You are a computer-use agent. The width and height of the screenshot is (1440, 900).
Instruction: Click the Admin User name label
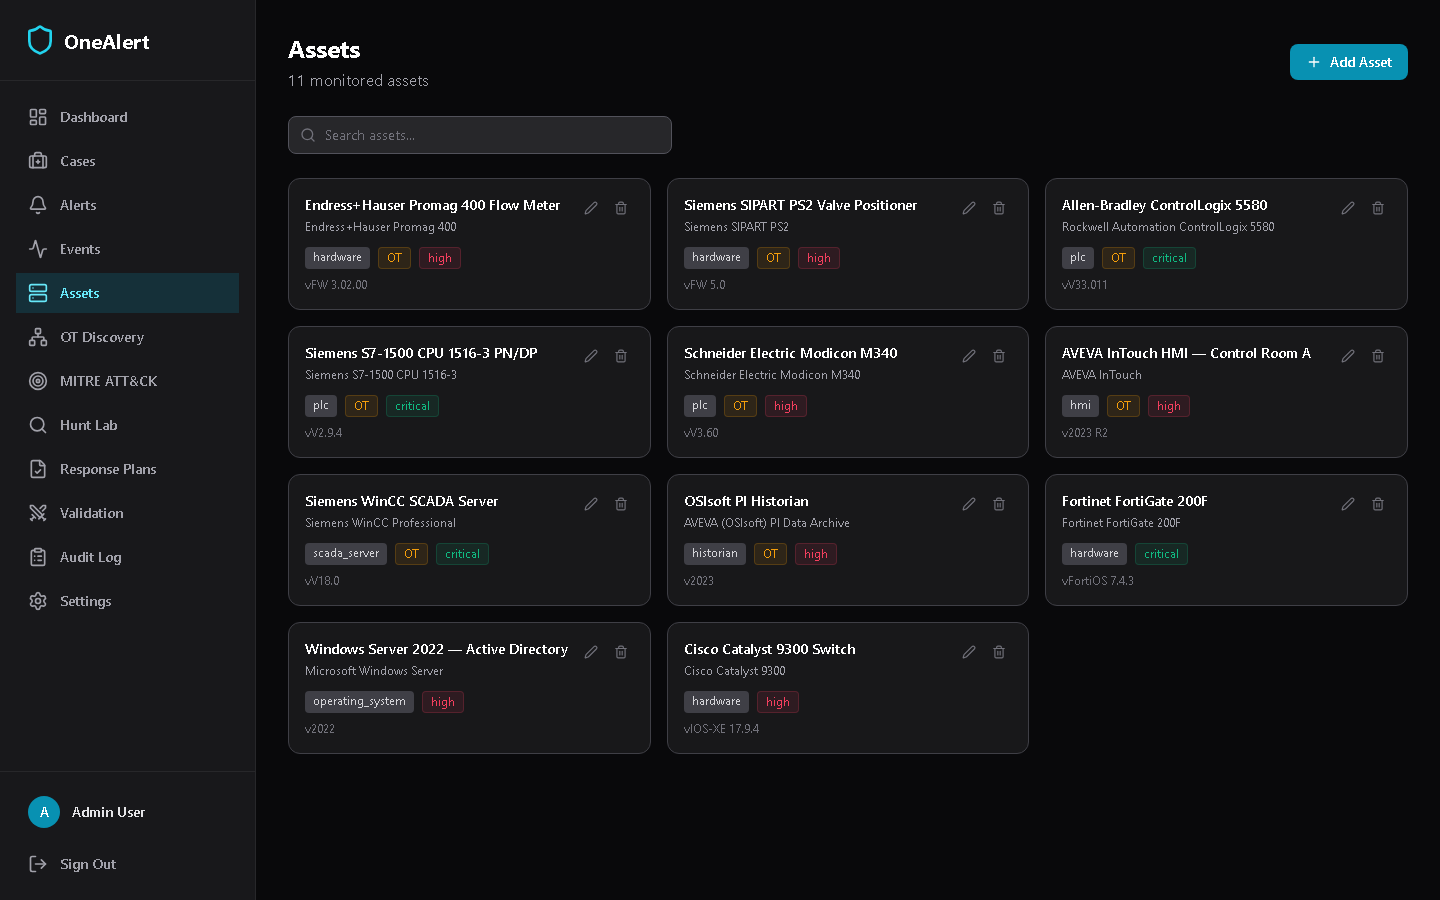coord(108,812)
